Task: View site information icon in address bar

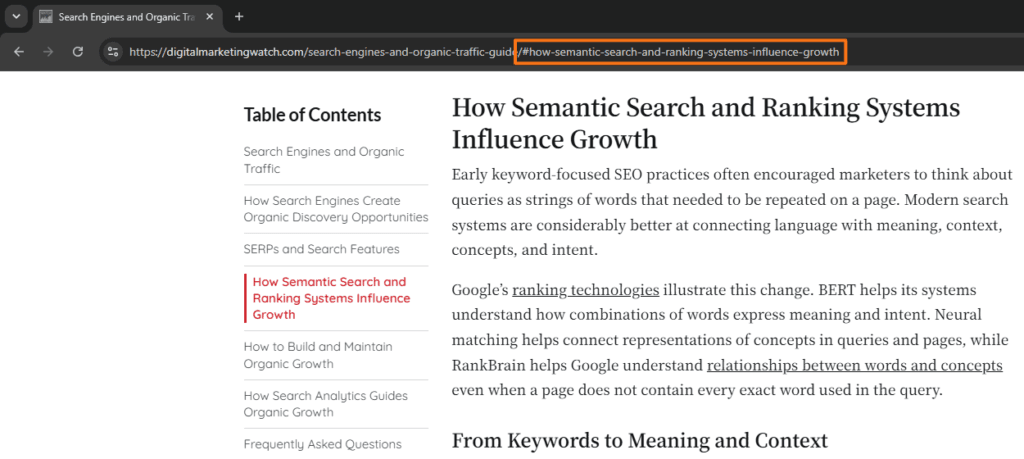Action: pyautogui.click(x=112, y=52)
